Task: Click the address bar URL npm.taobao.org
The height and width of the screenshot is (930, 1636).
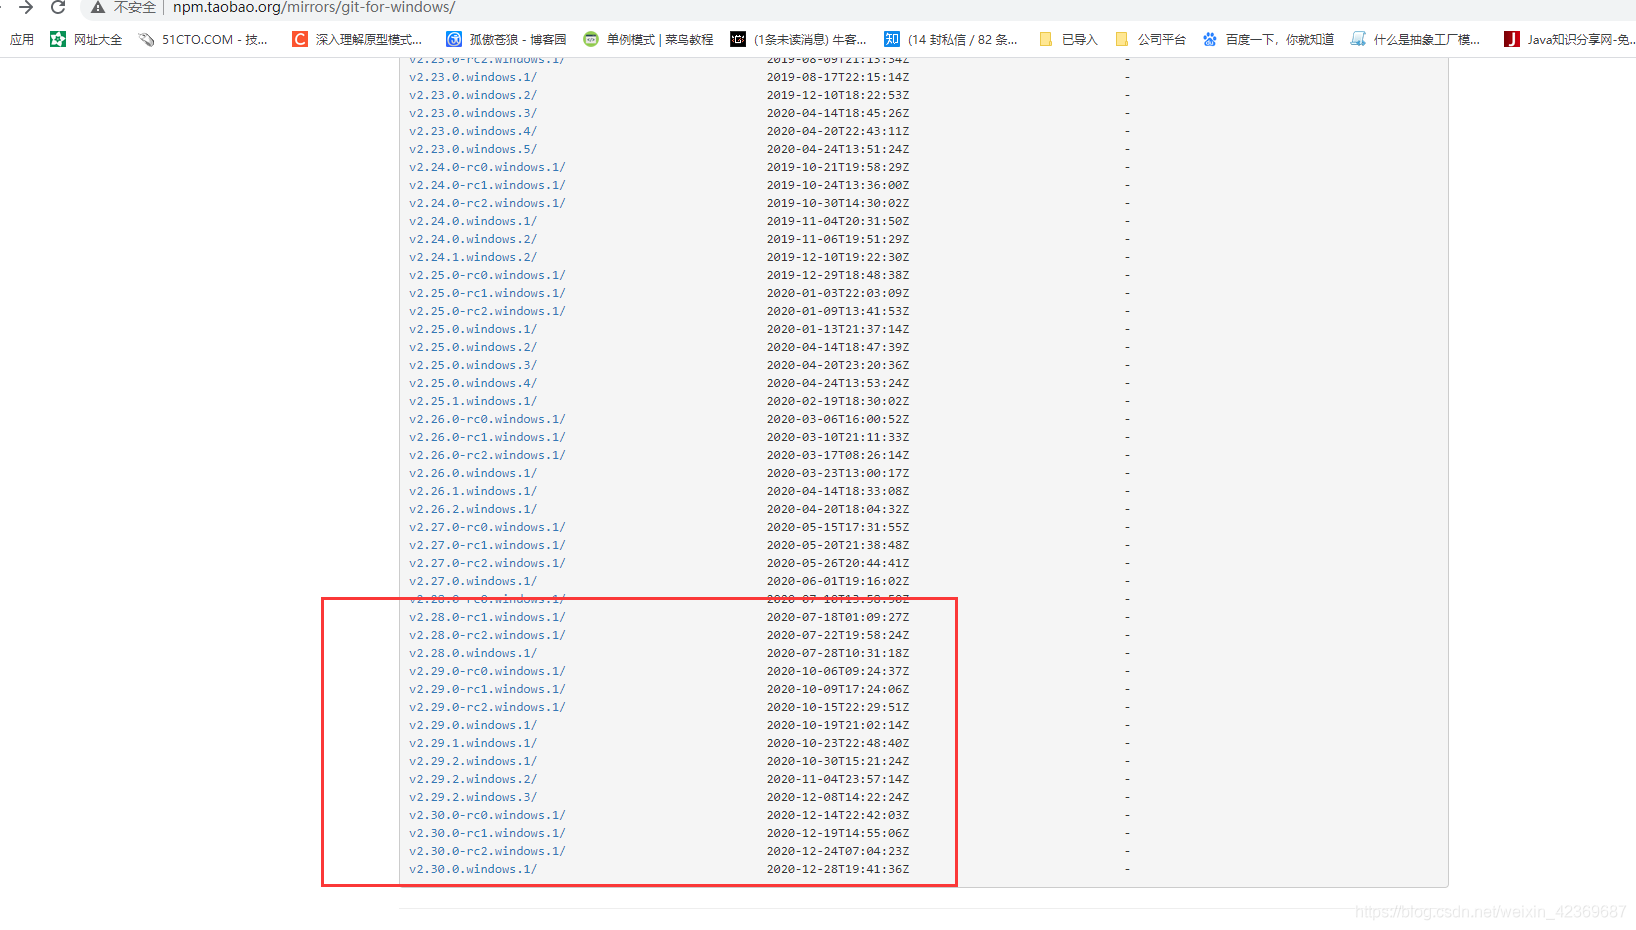Action: [x=314, y=7]
